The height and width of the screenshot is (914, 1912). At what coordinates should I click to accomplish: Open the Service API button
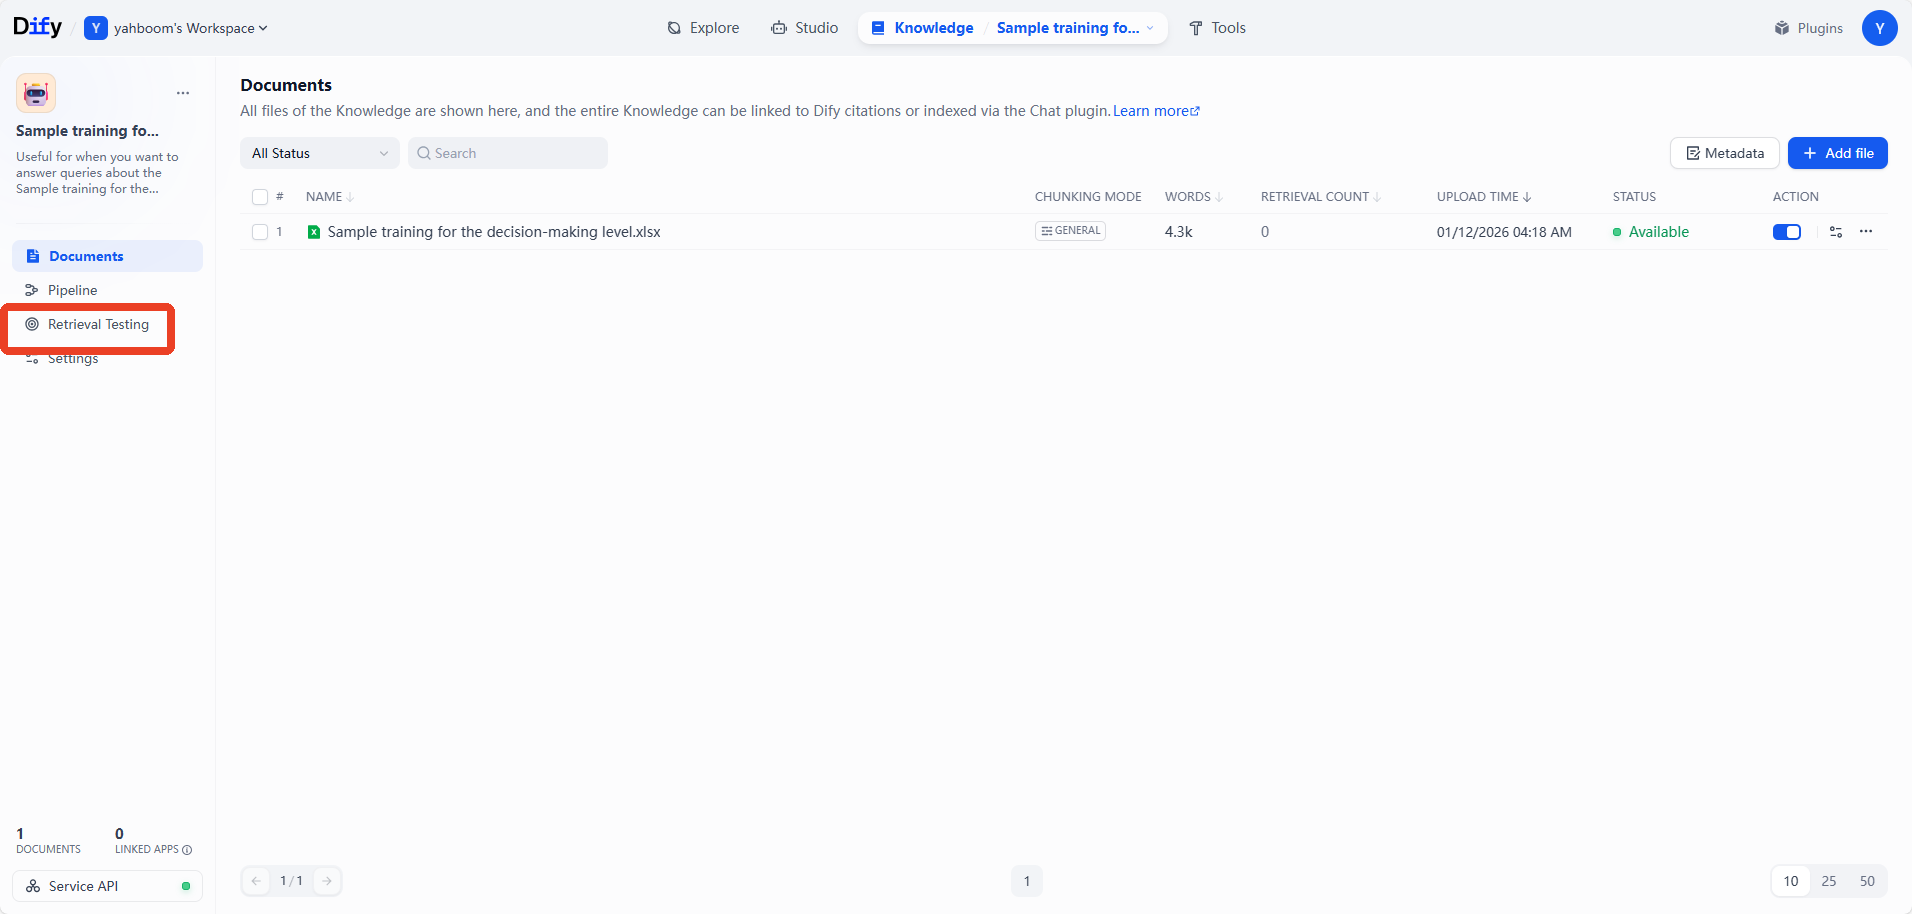point(107,886)
